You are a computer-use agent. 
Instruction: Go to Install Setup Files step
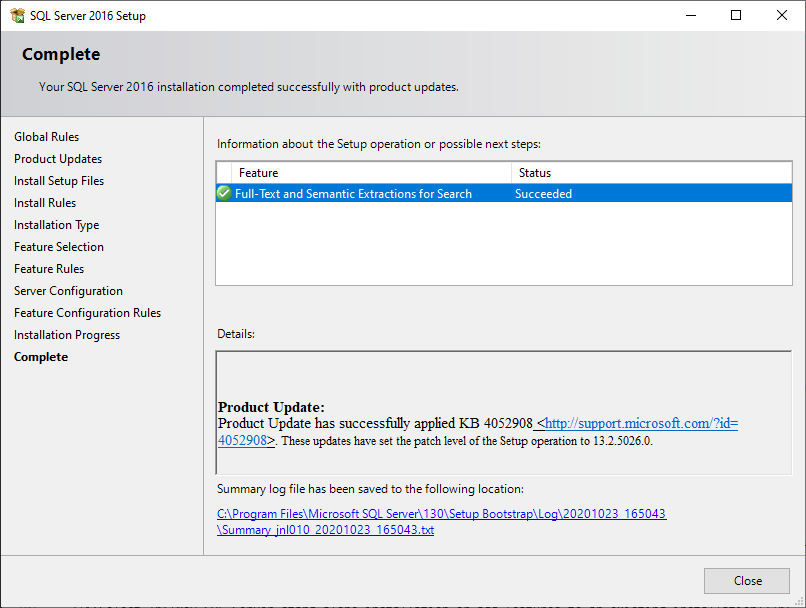(x=59, y=181)
